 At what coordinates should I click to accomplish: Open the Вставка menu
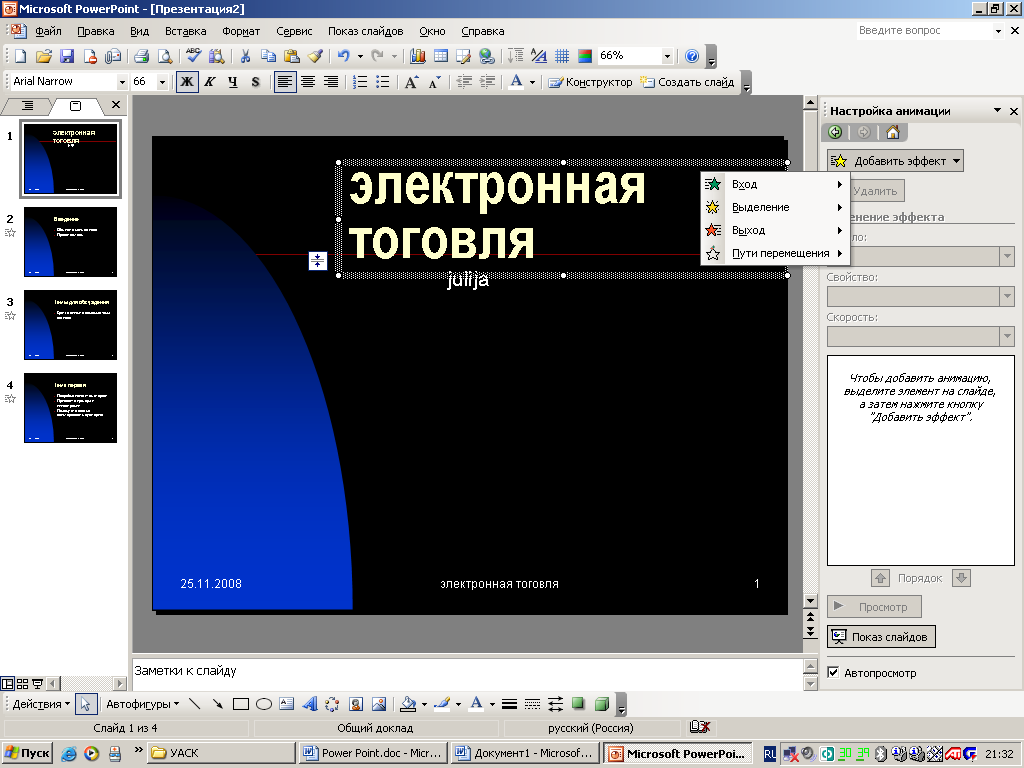click(x=185, y=31)
